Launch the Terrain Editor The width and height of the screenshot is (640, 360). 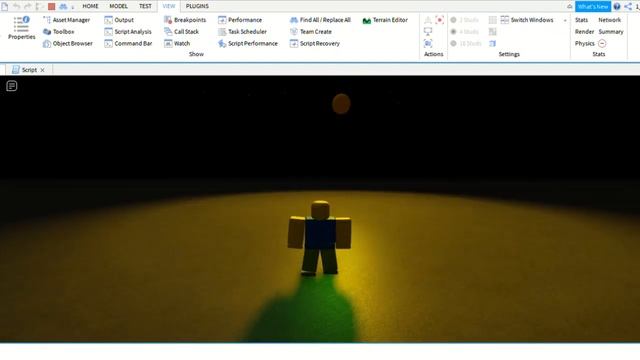tap(385, 20)
